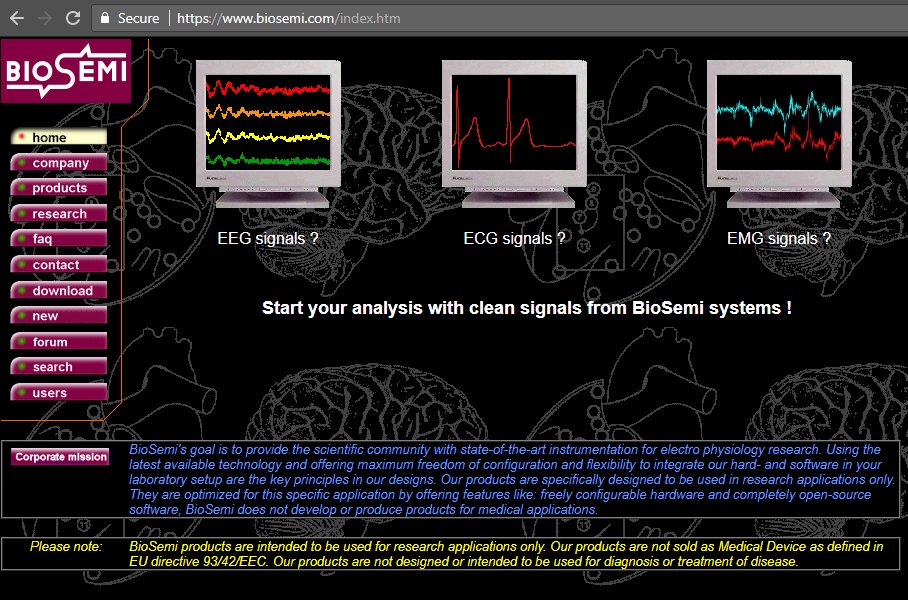The image size is (908, 600).
Task: Click the 'EEG signals ?' caption
Action: click(268, 239)
